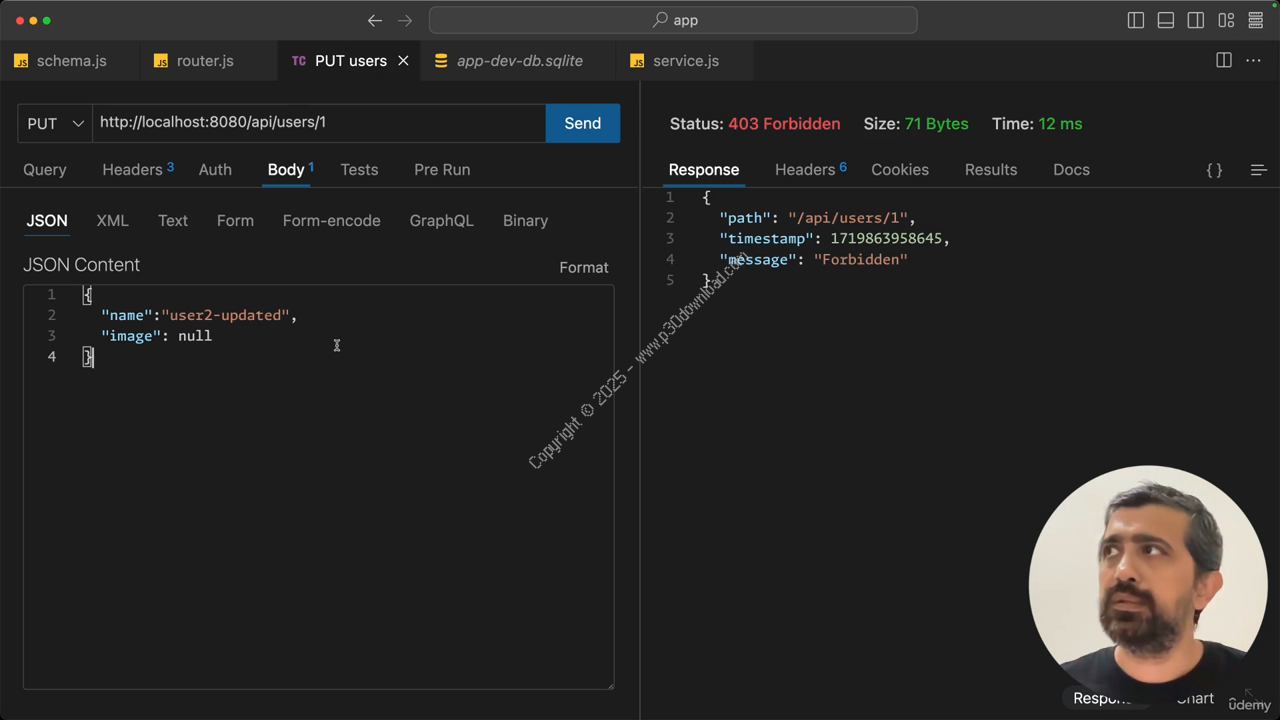This screenshot has width=1280, height=720.
Task: Open the request Headers tab
Action: [138, 170]
